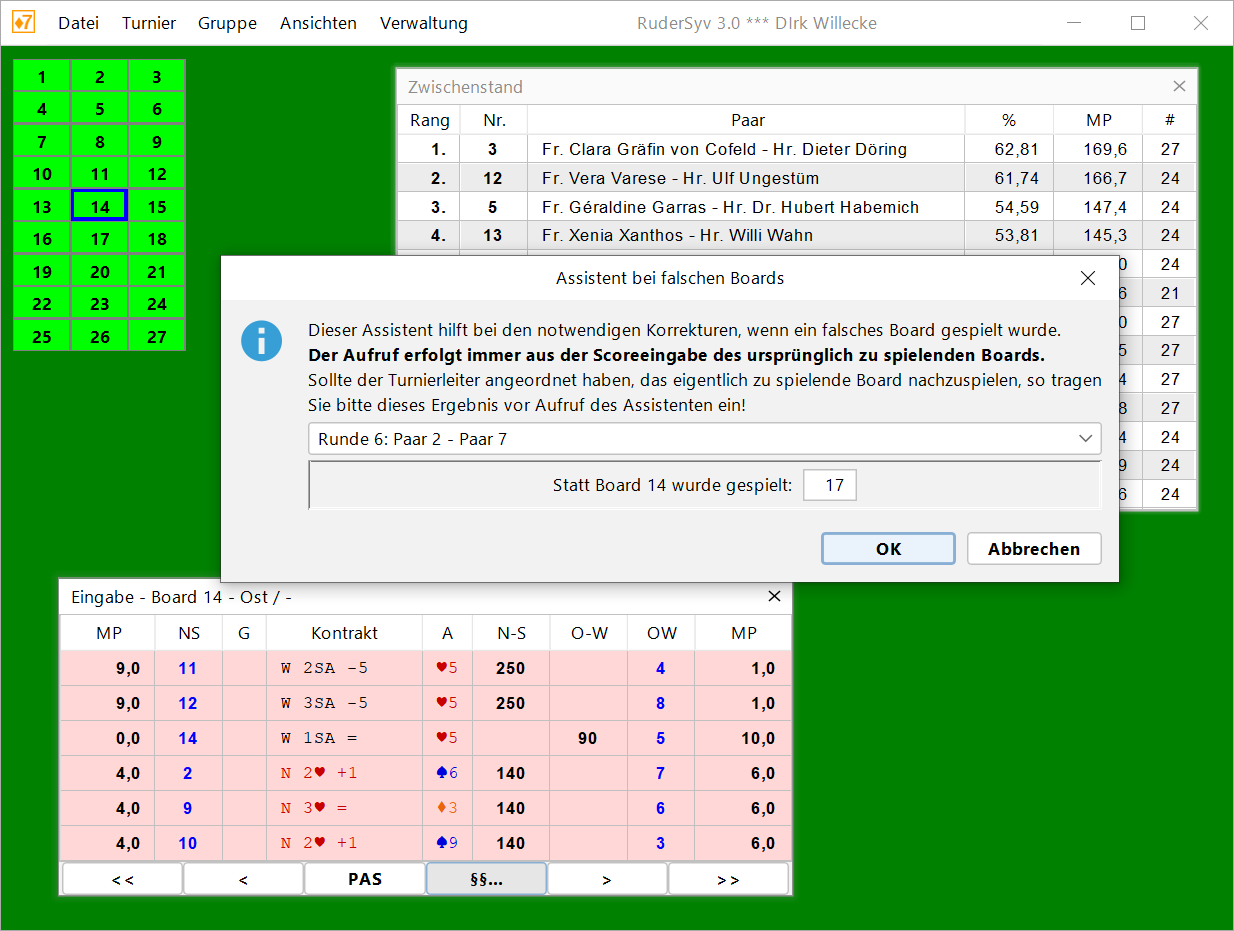Select board 27 in the board grid
1234x931 pixels.
(157, 337)
